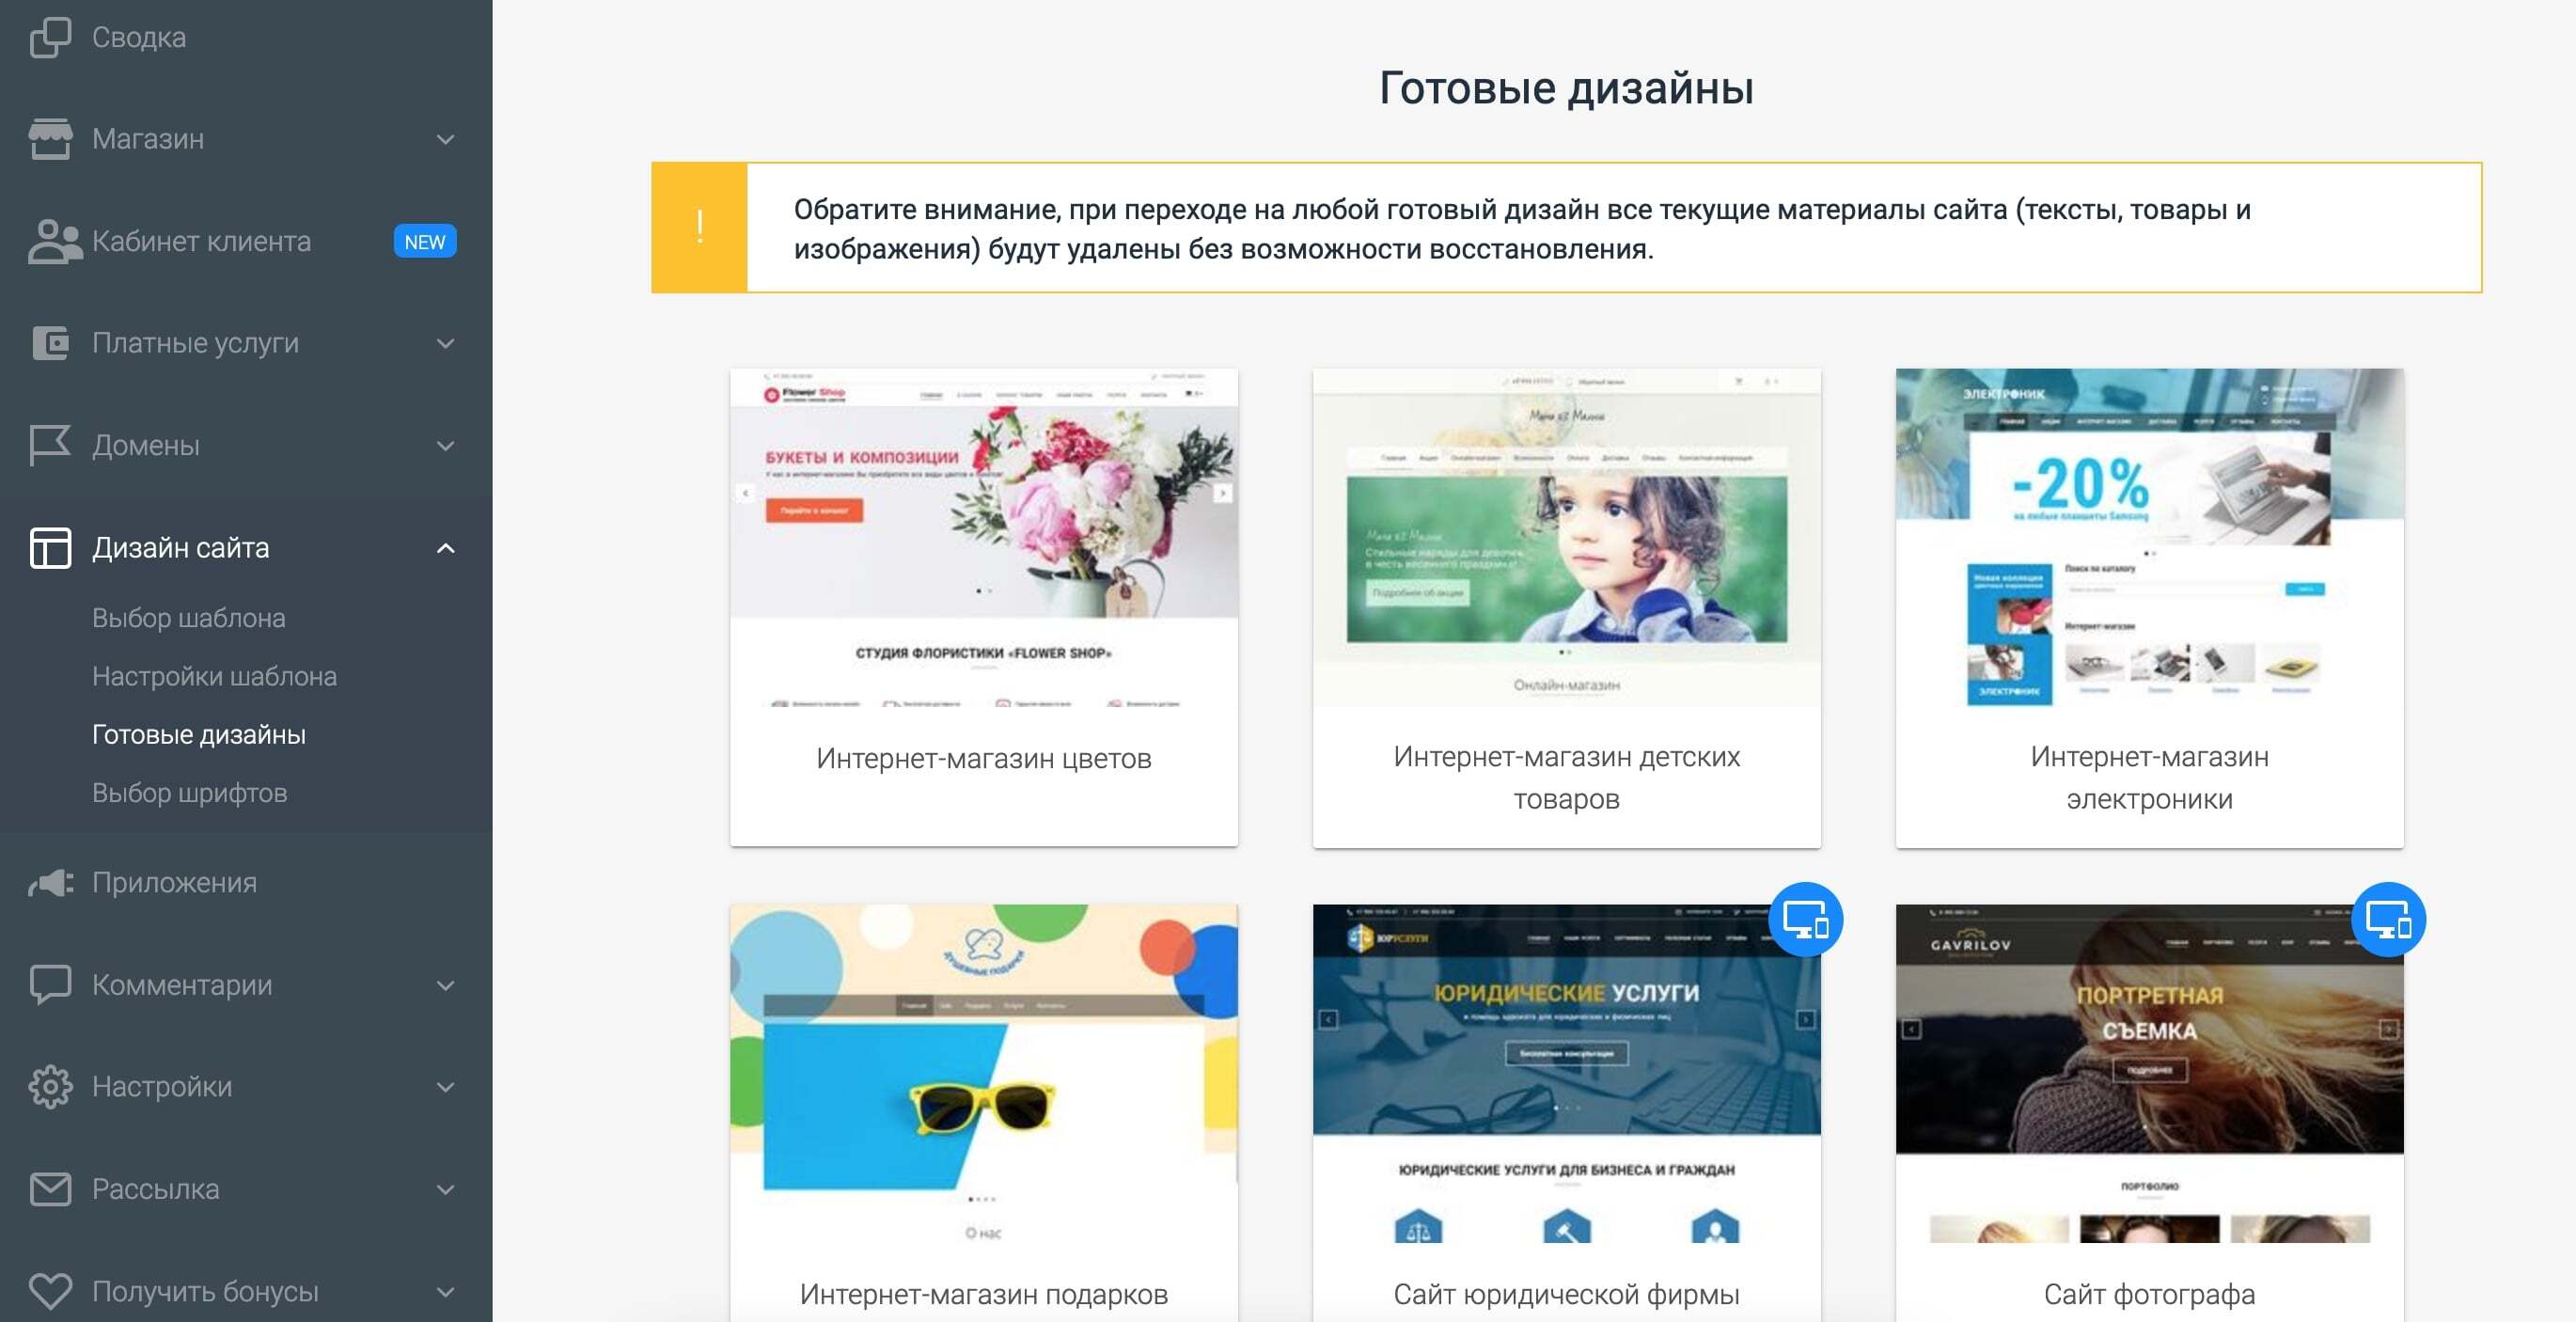Click the Магазин storefront icon

point(50,139)
